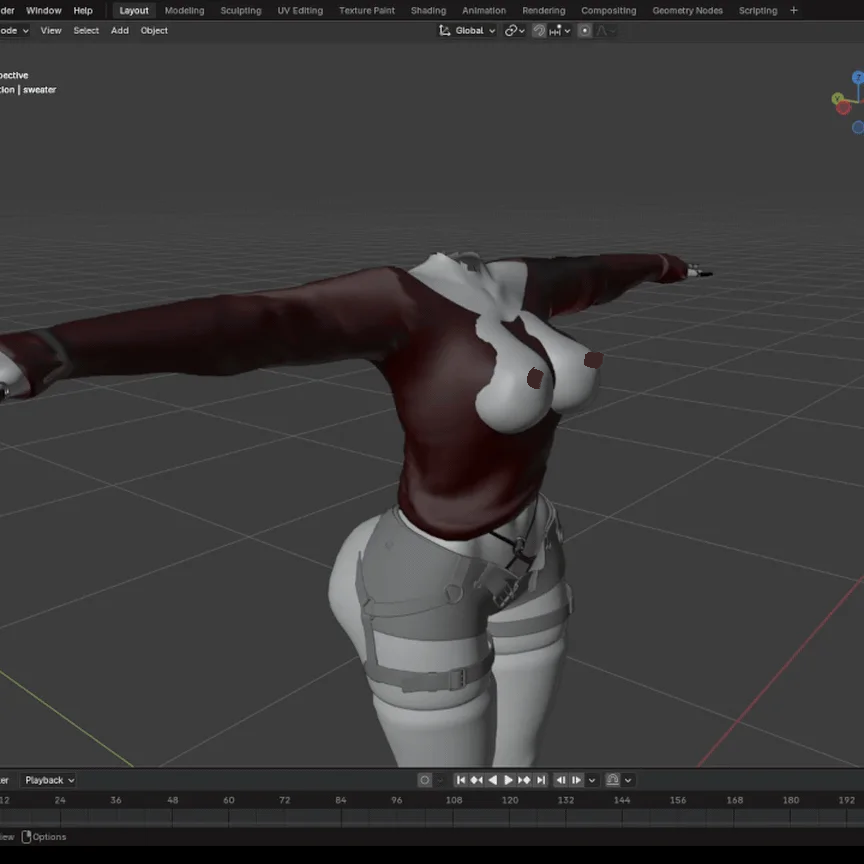This screenshot has width=864, height=864.
Task: Open the snapping options dropdown
Action: (x=560, y=31)
